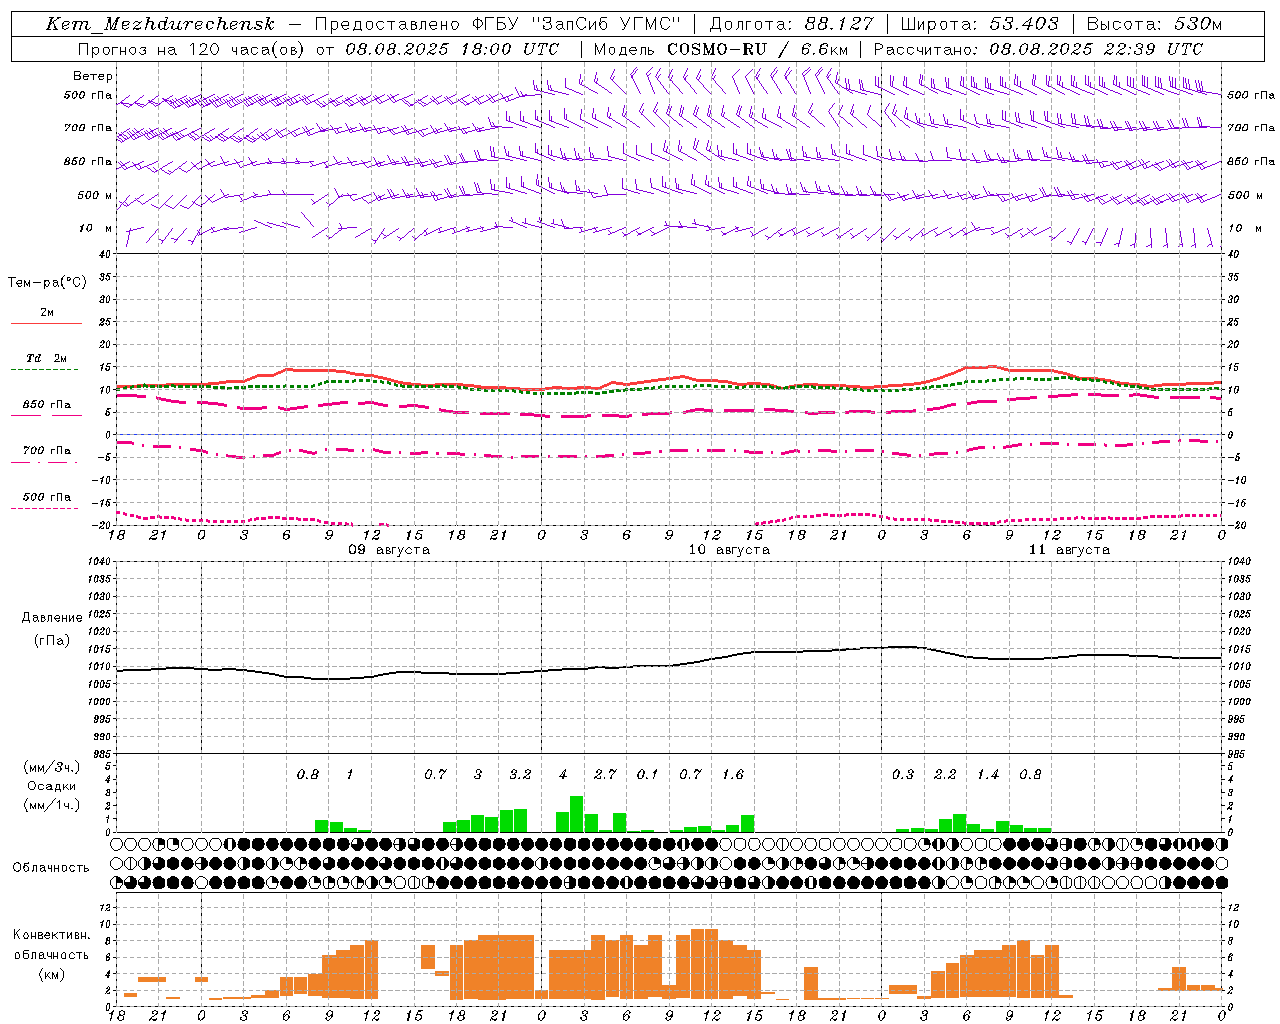This screenshot has height=1024, width=1280.
Task: Click the Широта: 53.403 header value
Action: pyautogui.click(x=979, y=24)
